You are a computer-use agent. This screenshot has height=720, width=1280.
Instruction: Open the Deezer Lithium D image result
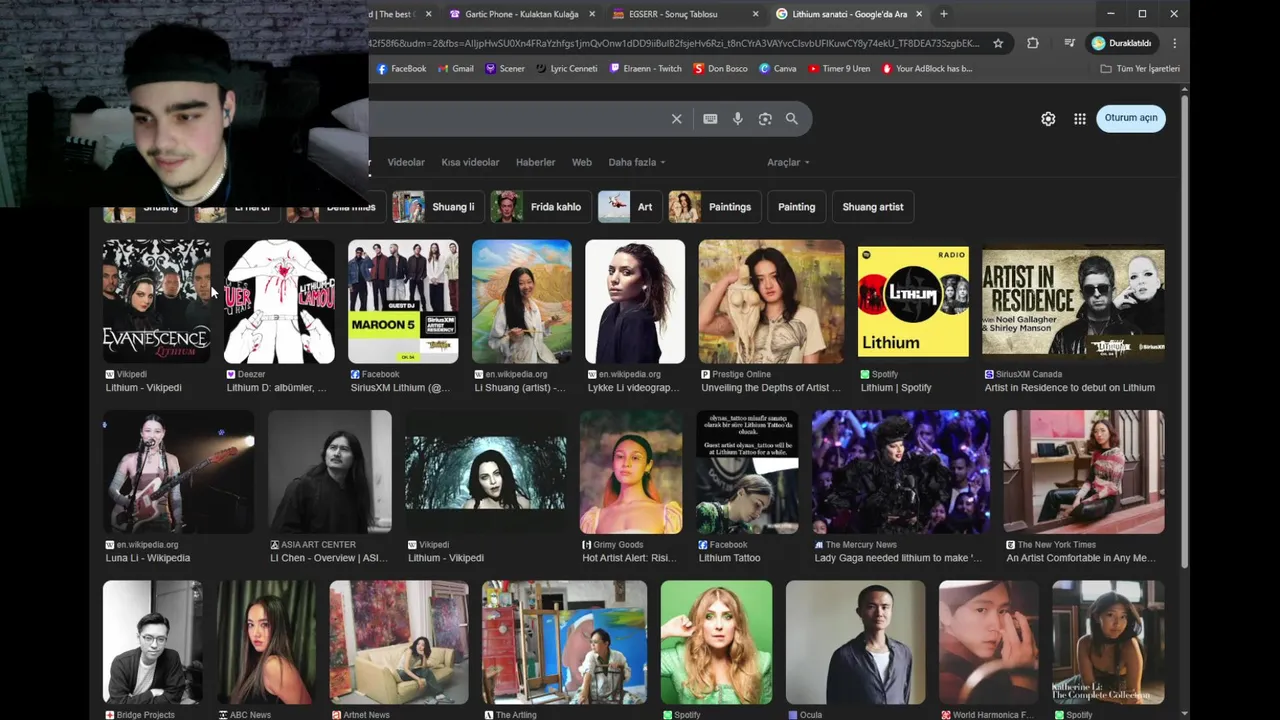tap(279, 301)
